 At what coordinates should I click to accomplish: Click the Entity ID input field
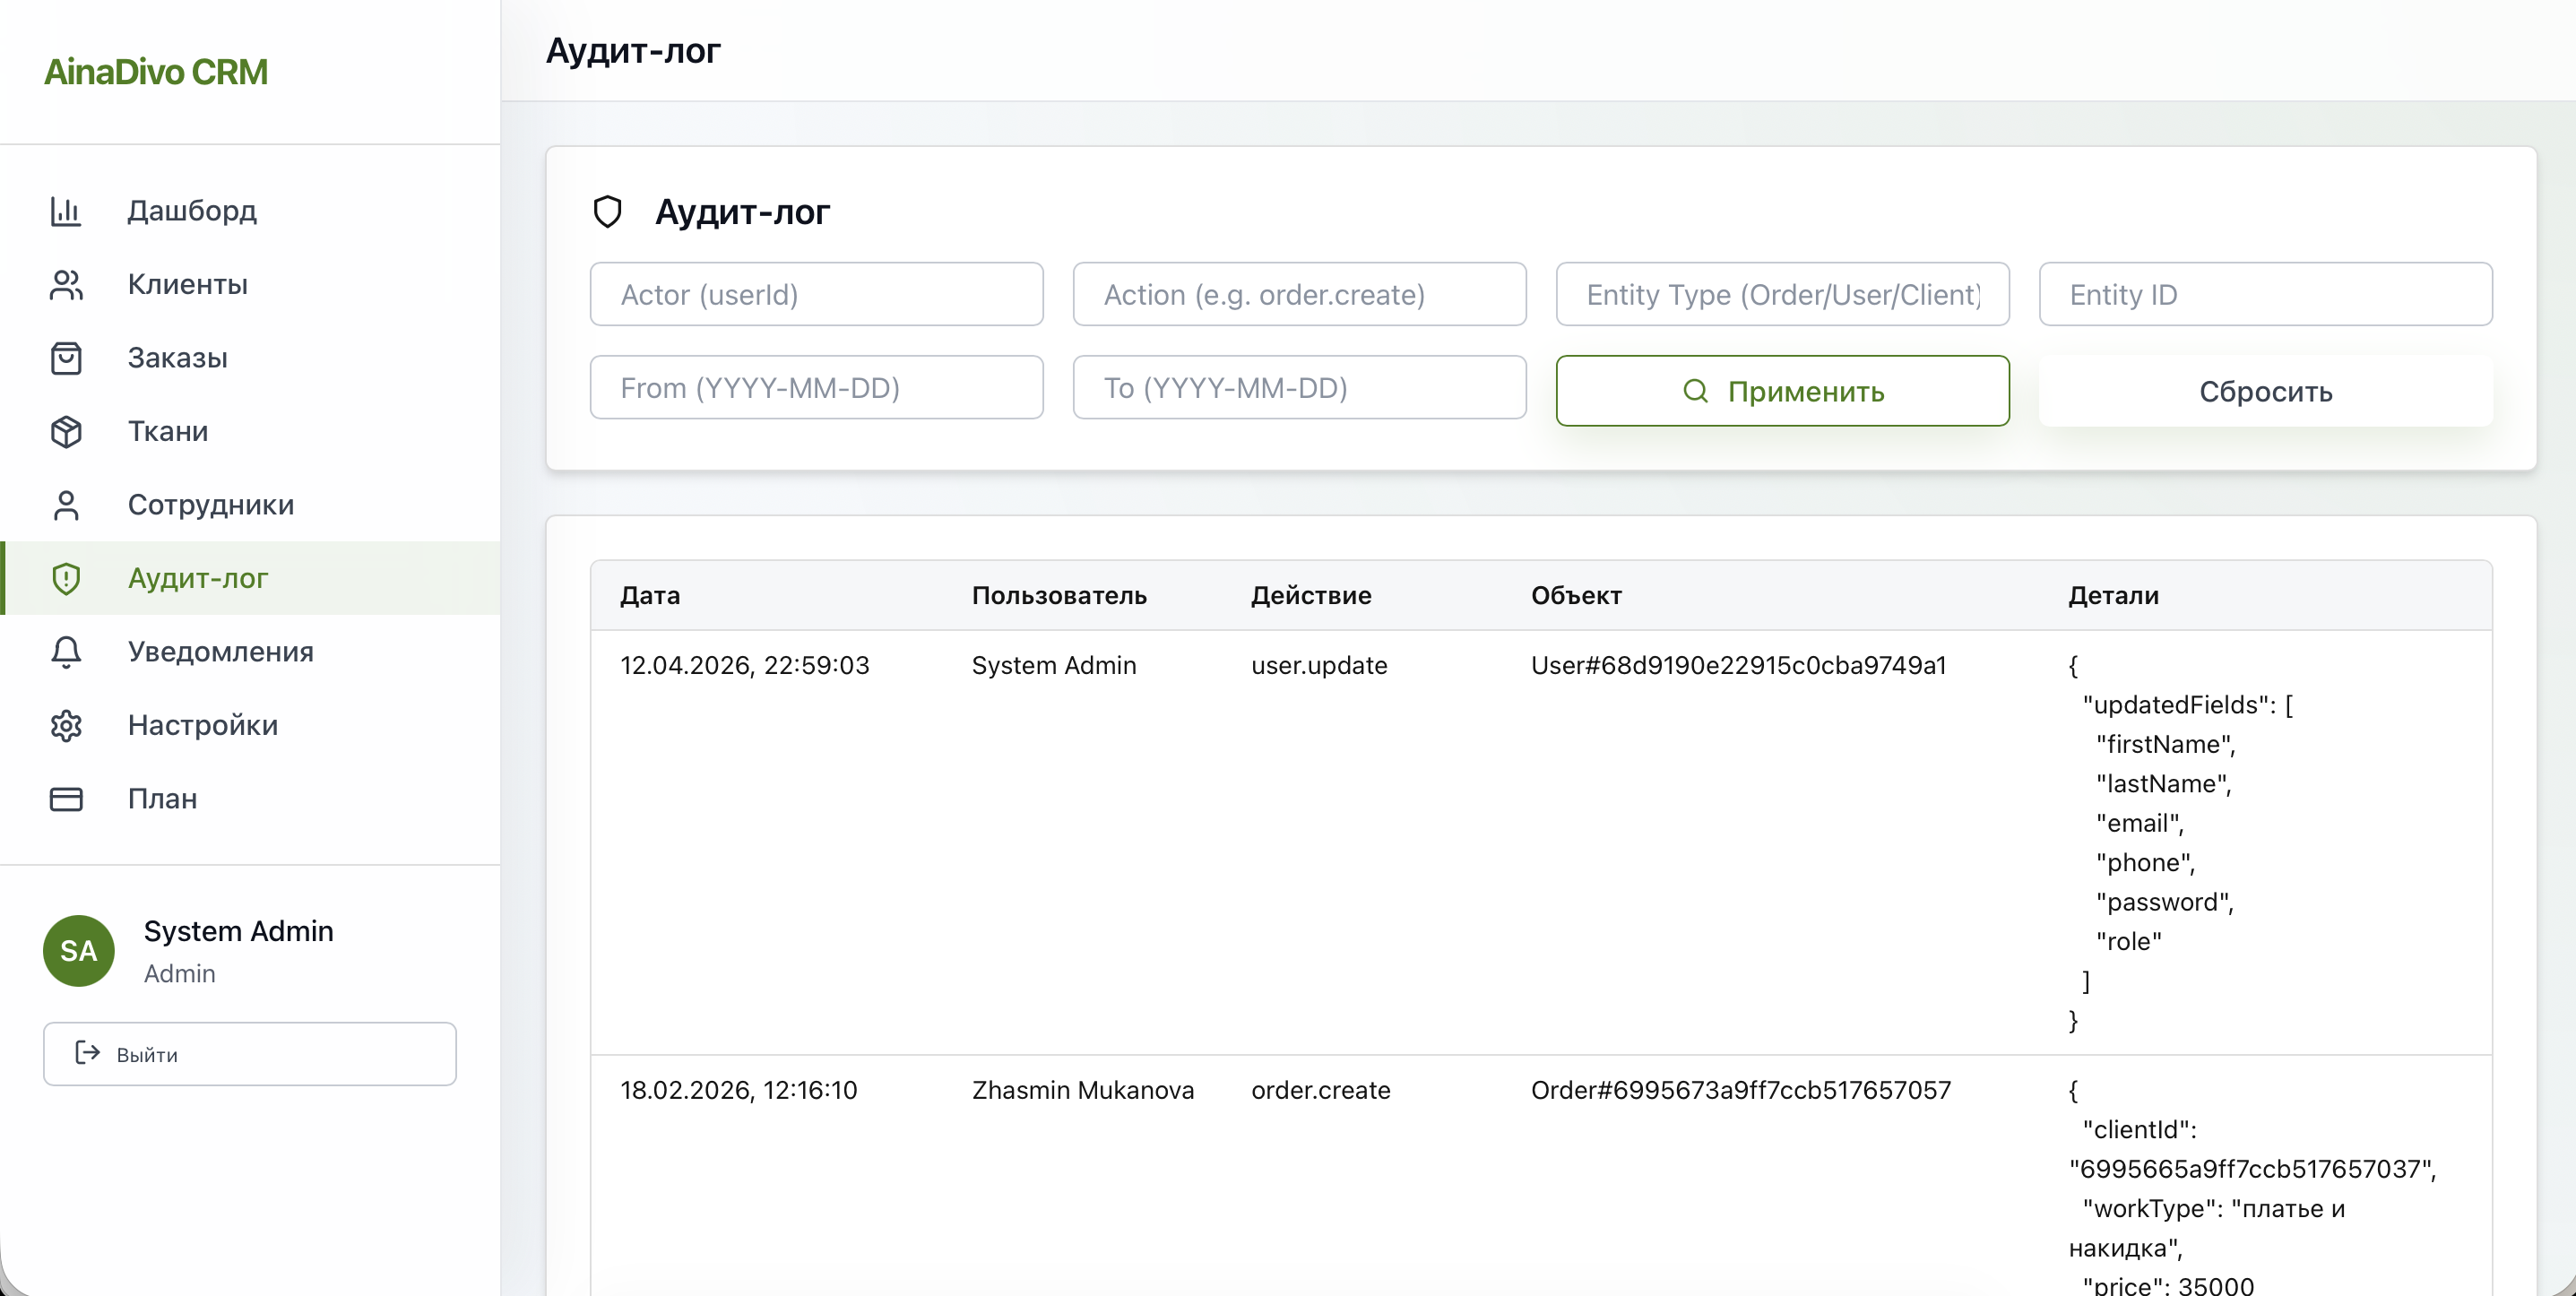pyautogui.click(x=2265, y=294)
